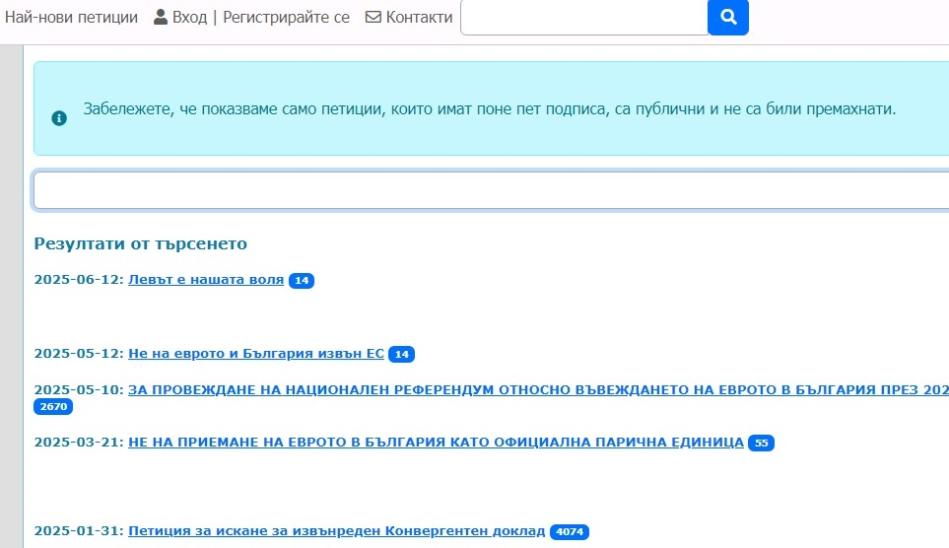This screenshot has width=949, height=548.
Task: Open petition ЗА ПРОВЕЖДАНЕ НА НАЦИОНАЛЕН РЕФЕРЕНДУМ
Action: point(538,390)
